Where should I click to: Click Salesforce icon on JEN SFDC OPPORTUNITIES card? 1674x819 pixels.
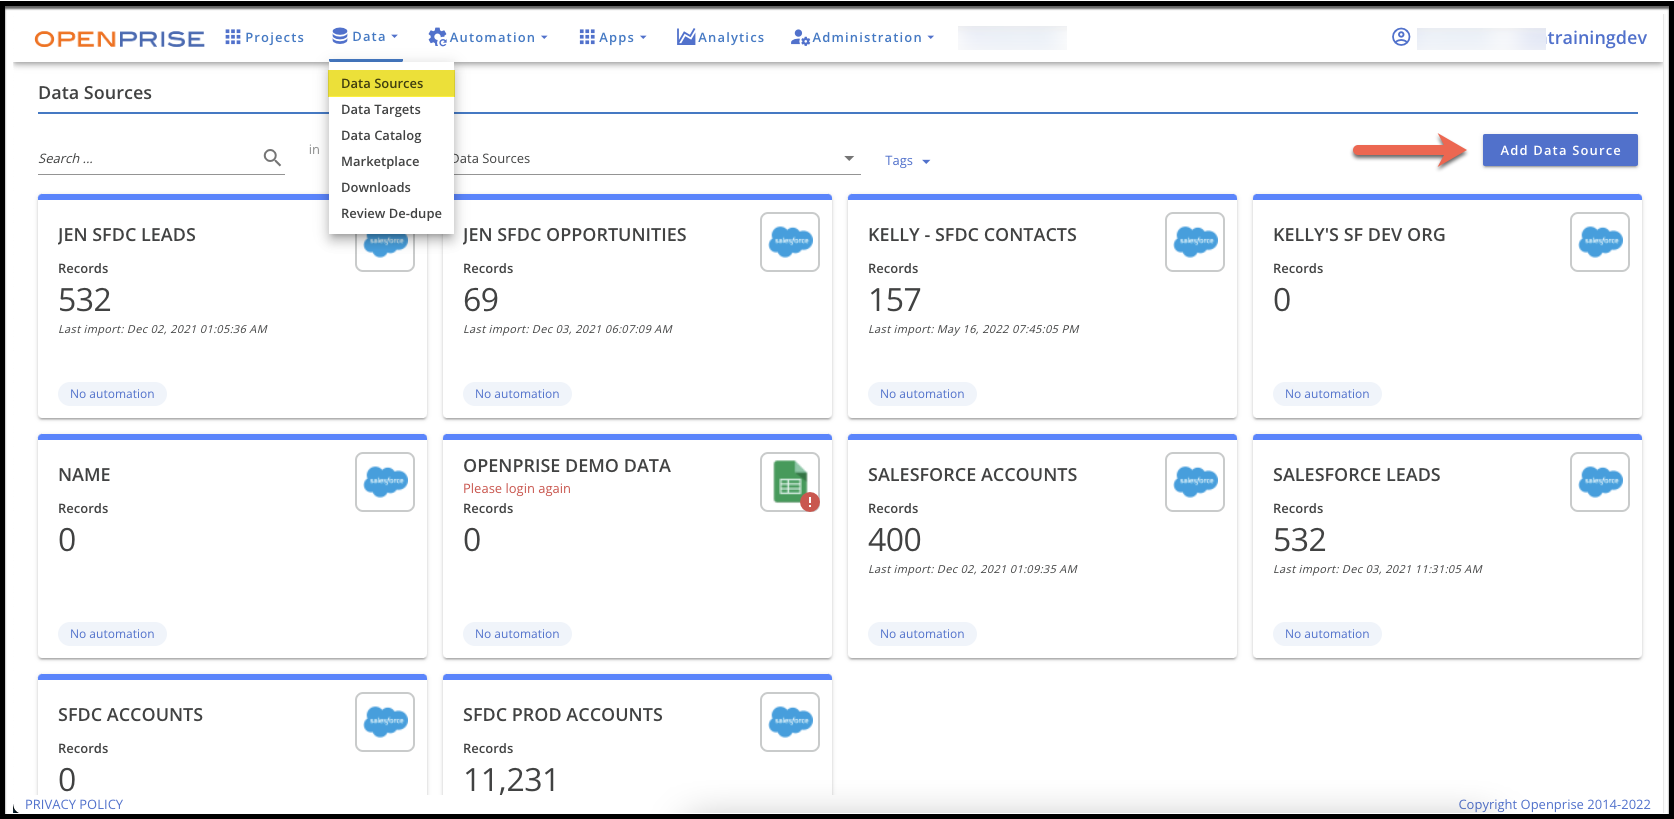[790, 241]
